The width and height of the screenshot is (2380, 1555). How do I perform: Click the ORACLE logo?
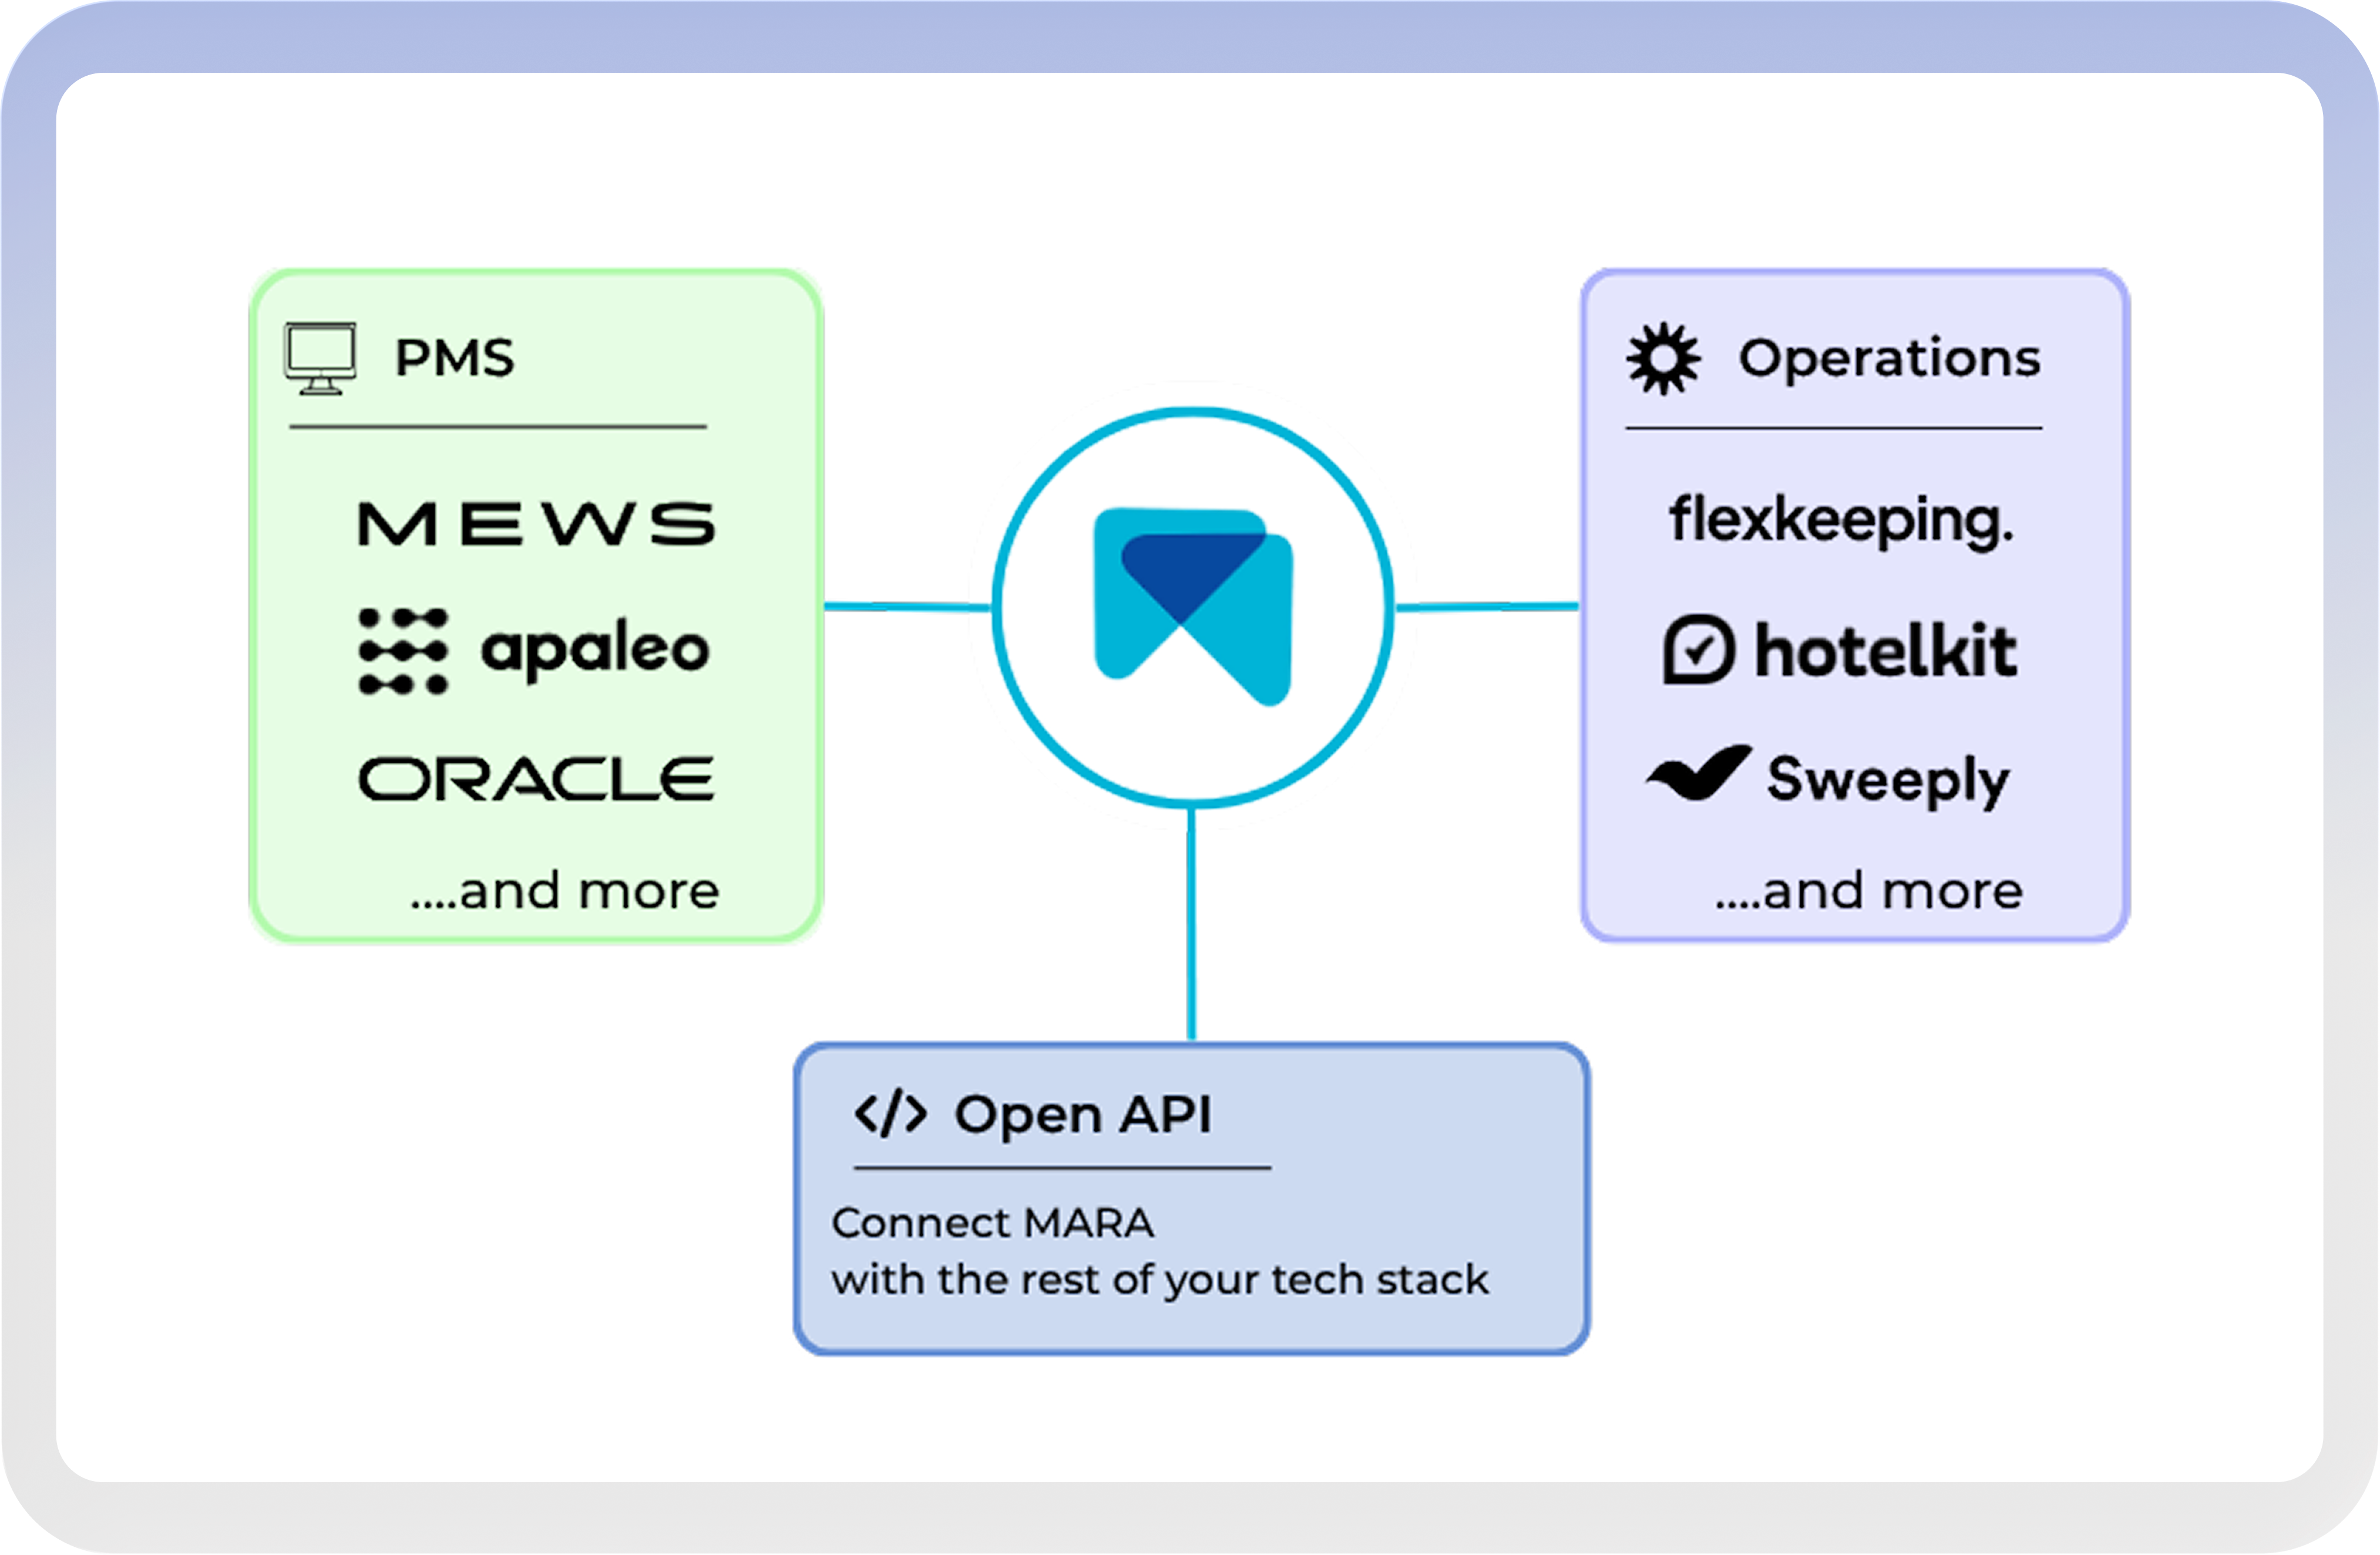[x=537, y=779]
